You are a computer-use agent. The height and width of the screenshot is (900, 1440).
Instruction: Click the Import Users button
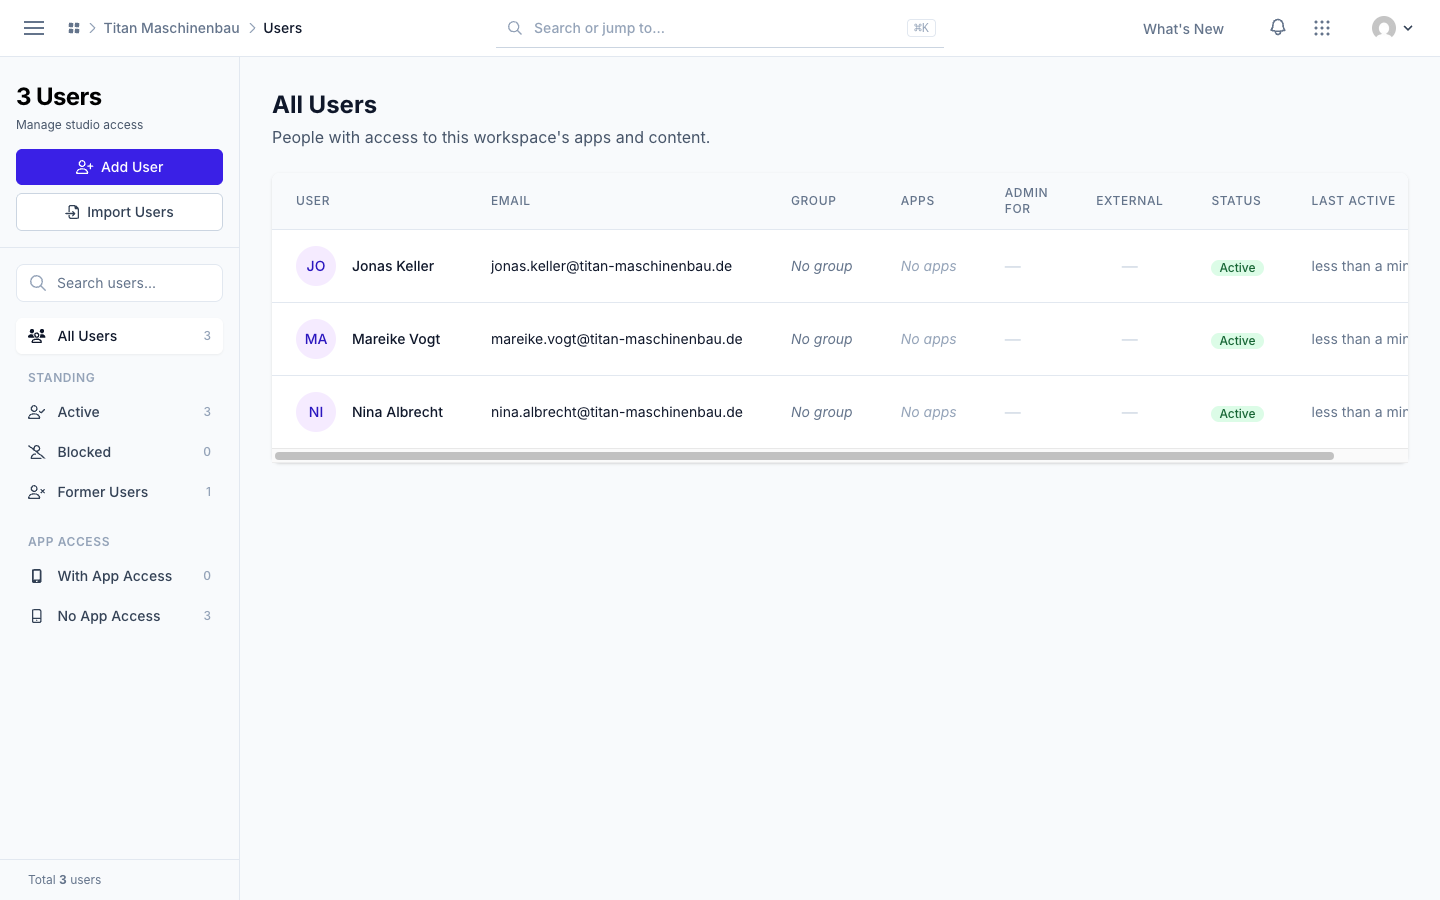point(119,212)
